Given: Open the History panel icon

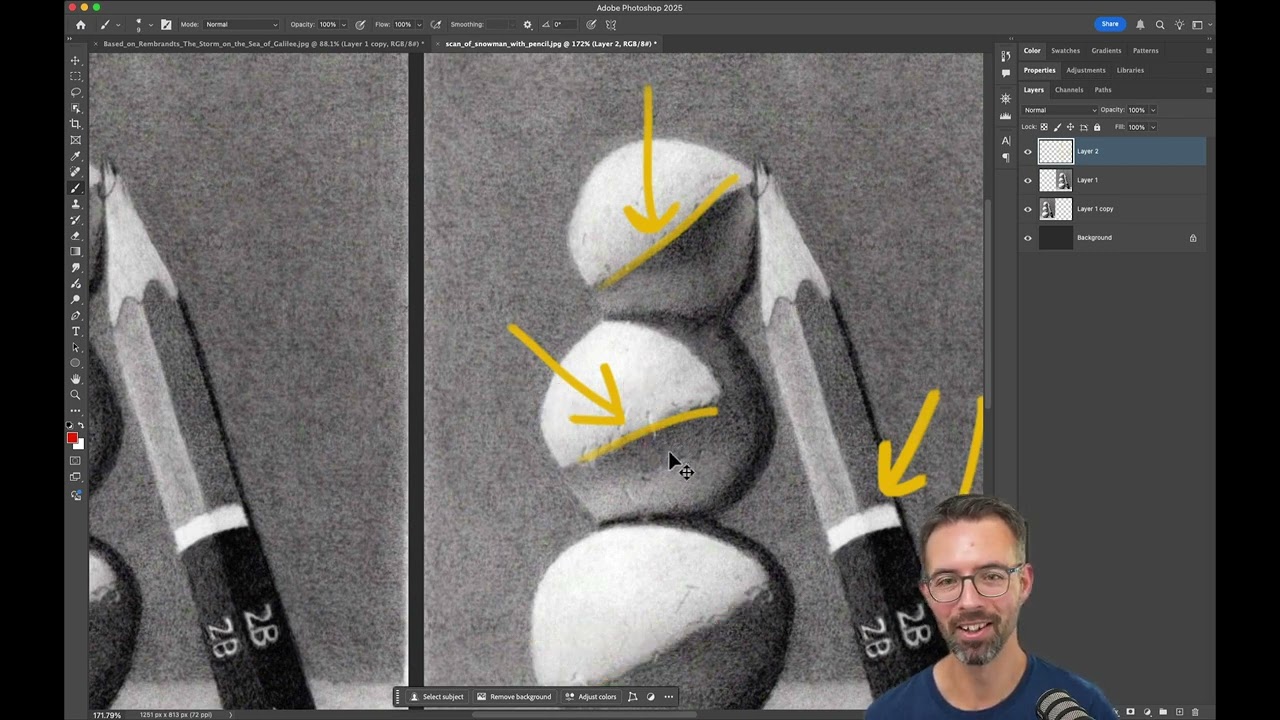Looking at the screenshot, I should (1005, 56).
